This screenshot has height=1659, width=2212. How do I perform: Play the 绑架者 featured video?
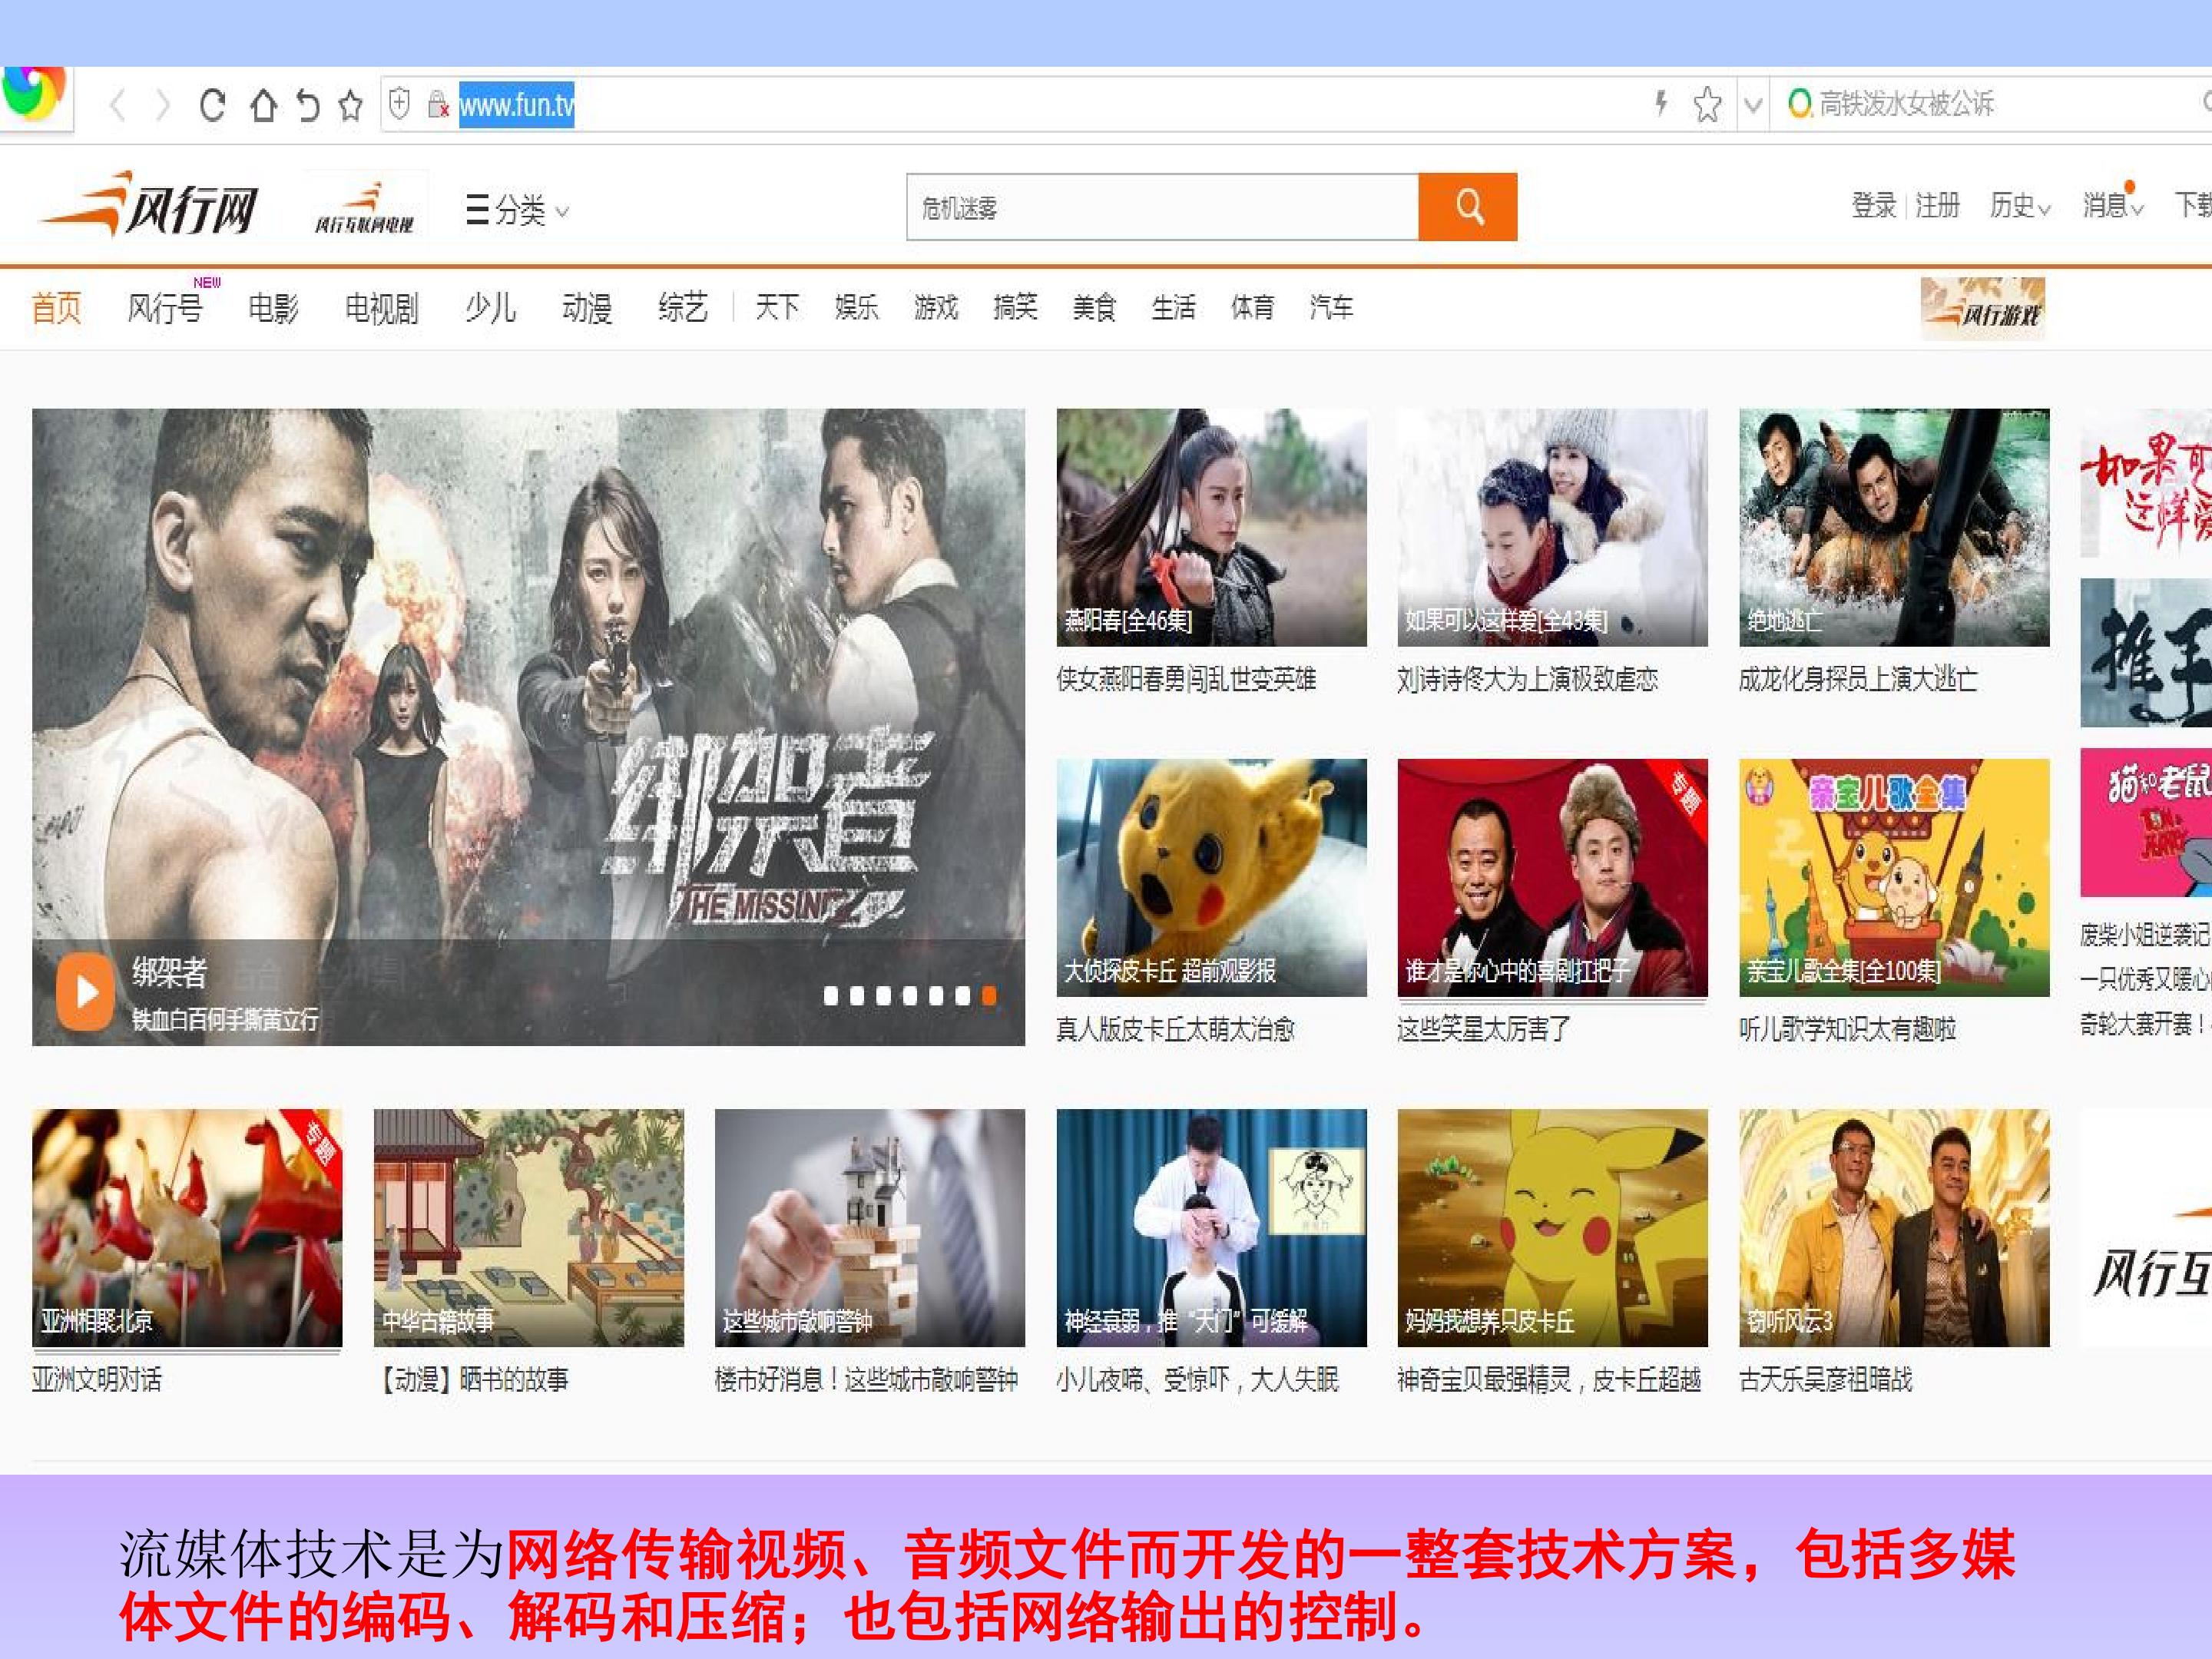pos(85,991)
